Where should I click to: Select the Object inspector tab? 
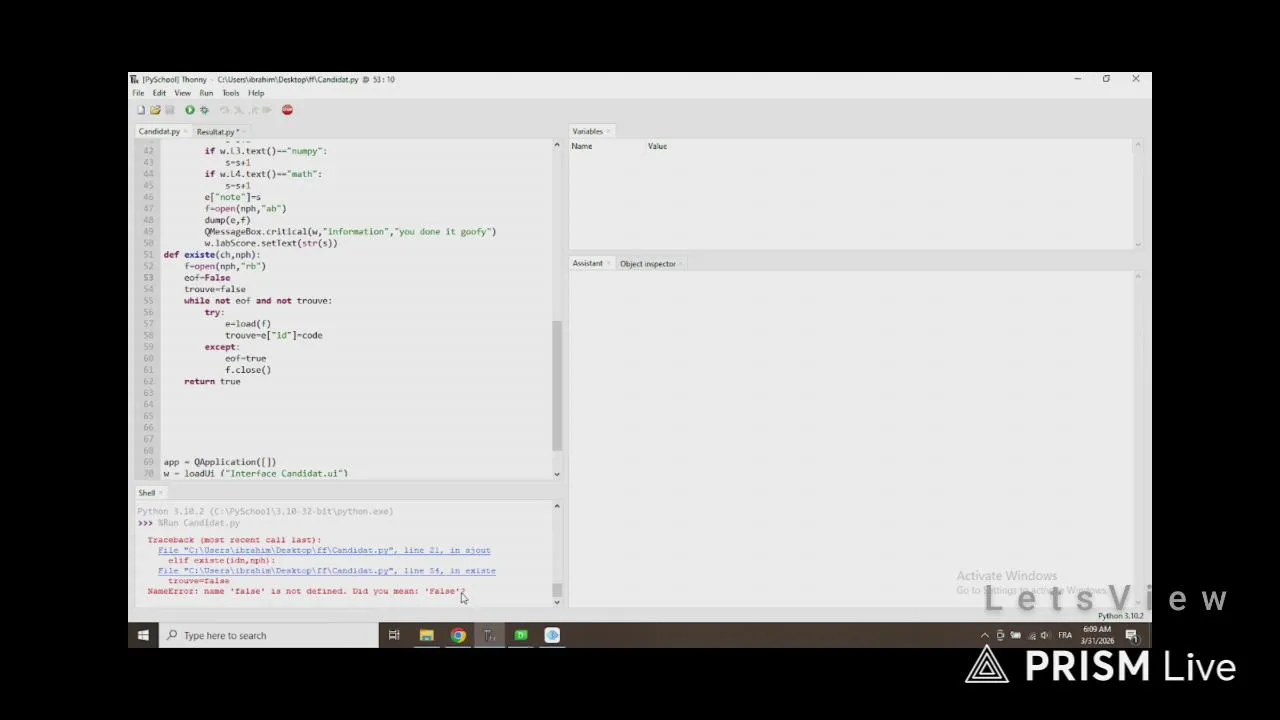click(x=647, y=264)
